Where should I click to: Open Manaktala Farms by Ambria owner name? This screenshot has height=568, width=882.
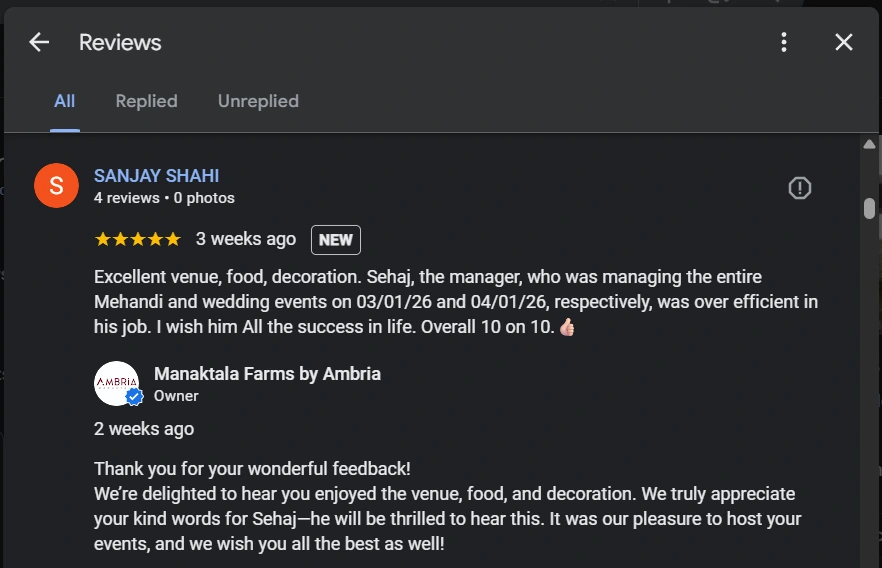tap(267, 374)
